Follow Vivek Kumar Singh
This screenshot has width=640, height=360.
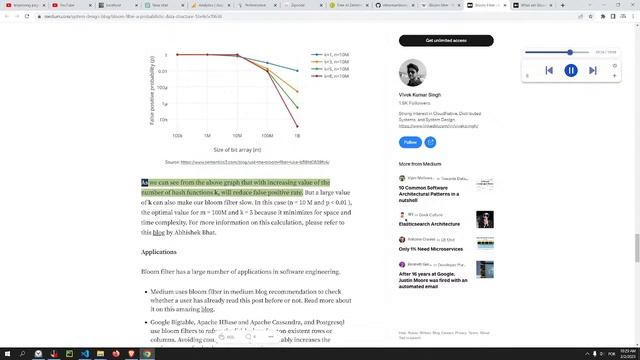[x=410, y=142]
